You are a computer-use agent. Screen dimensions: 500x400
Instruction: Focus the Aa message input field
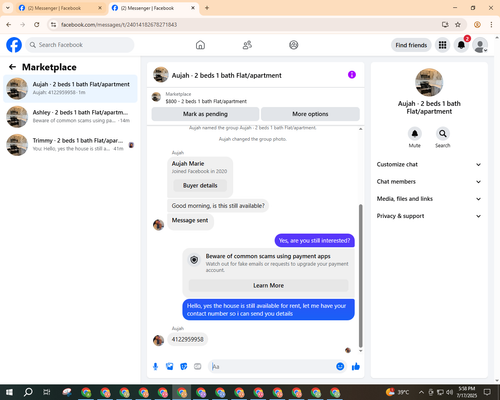click(272, 367)
